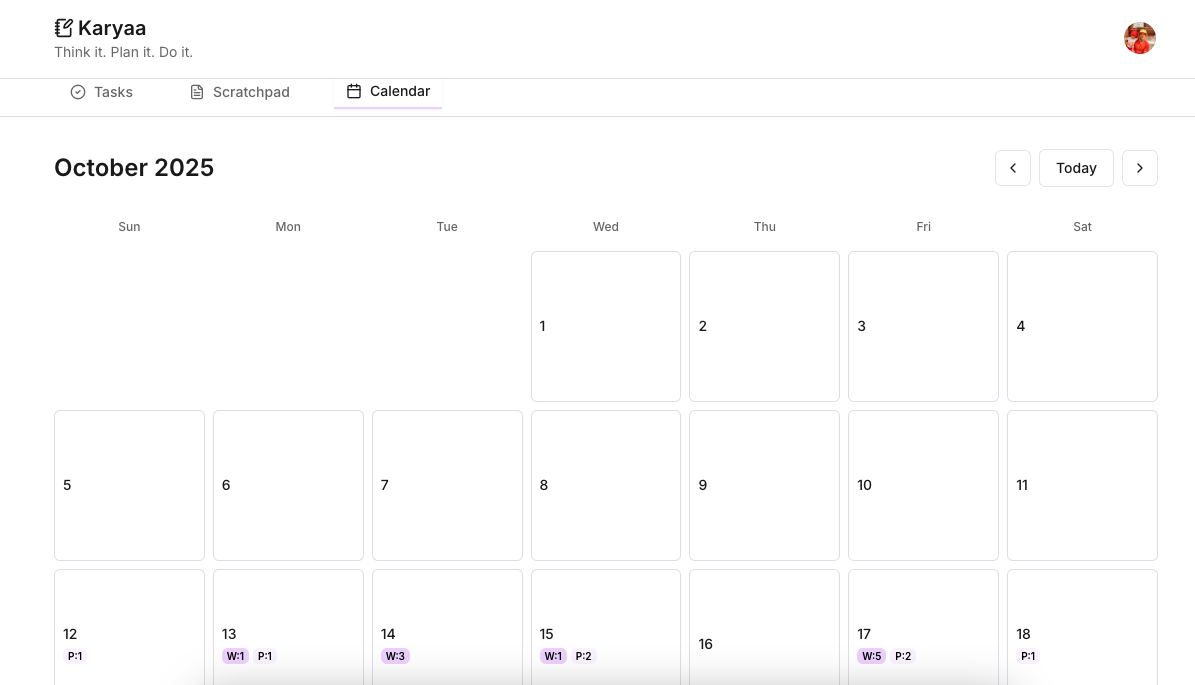Select the Calendar tab

click(x=388, y=91)
